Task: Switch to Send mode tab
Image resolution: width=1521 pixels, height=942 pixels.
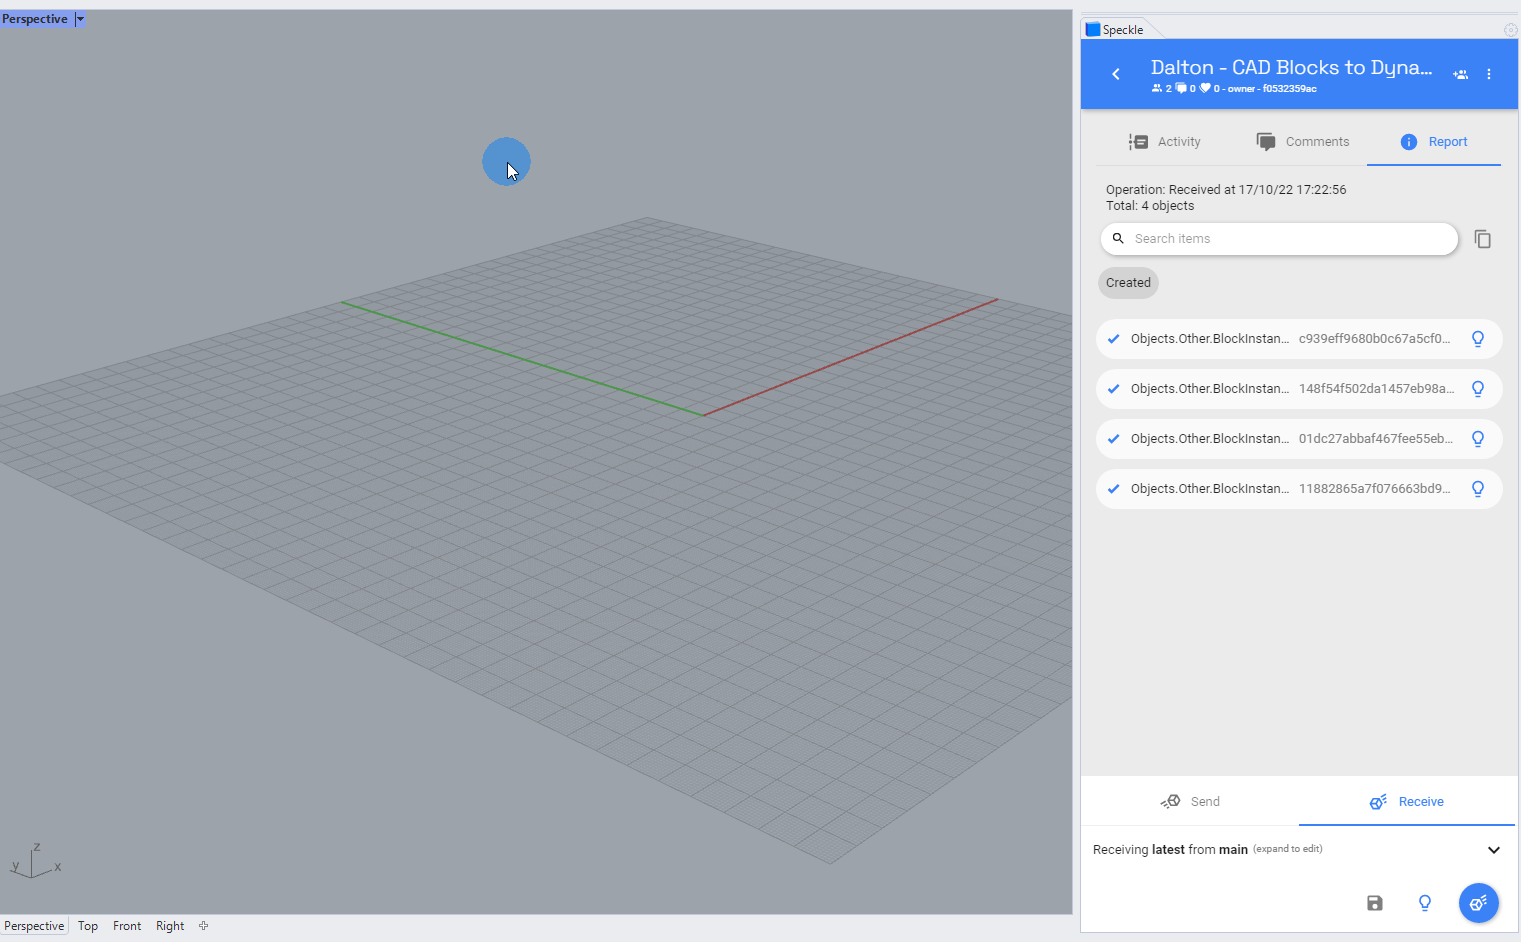Action: pyautogui.click(x=1190, y=802)
